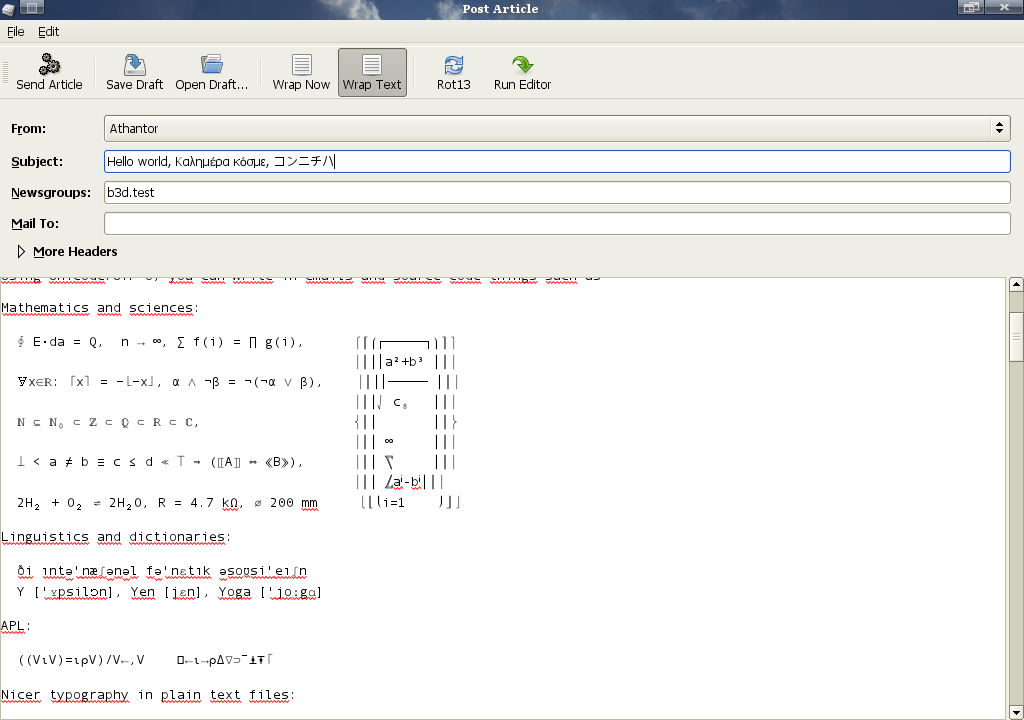1024x720 pixels.
Task: Launch Run Editor green arrow icon
Action: (x=522, y=64)
